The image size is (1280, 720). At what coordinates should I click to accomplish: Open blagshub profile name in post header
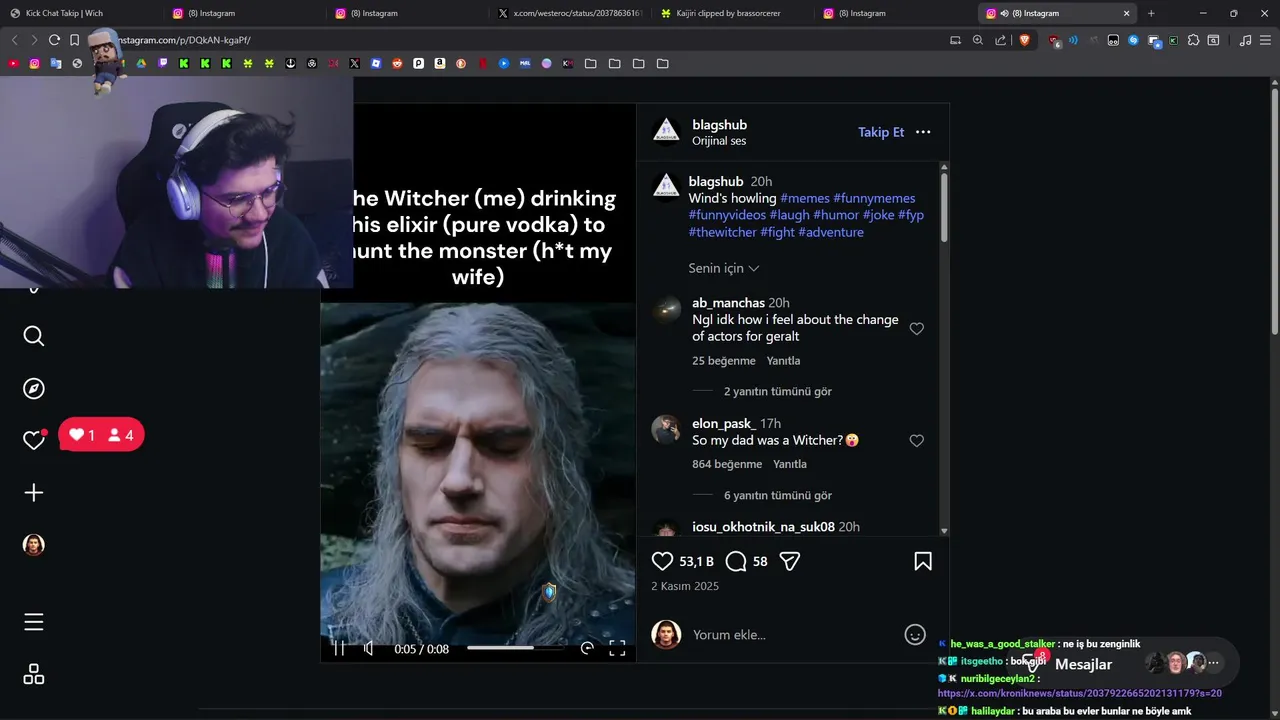pos(719,125)
